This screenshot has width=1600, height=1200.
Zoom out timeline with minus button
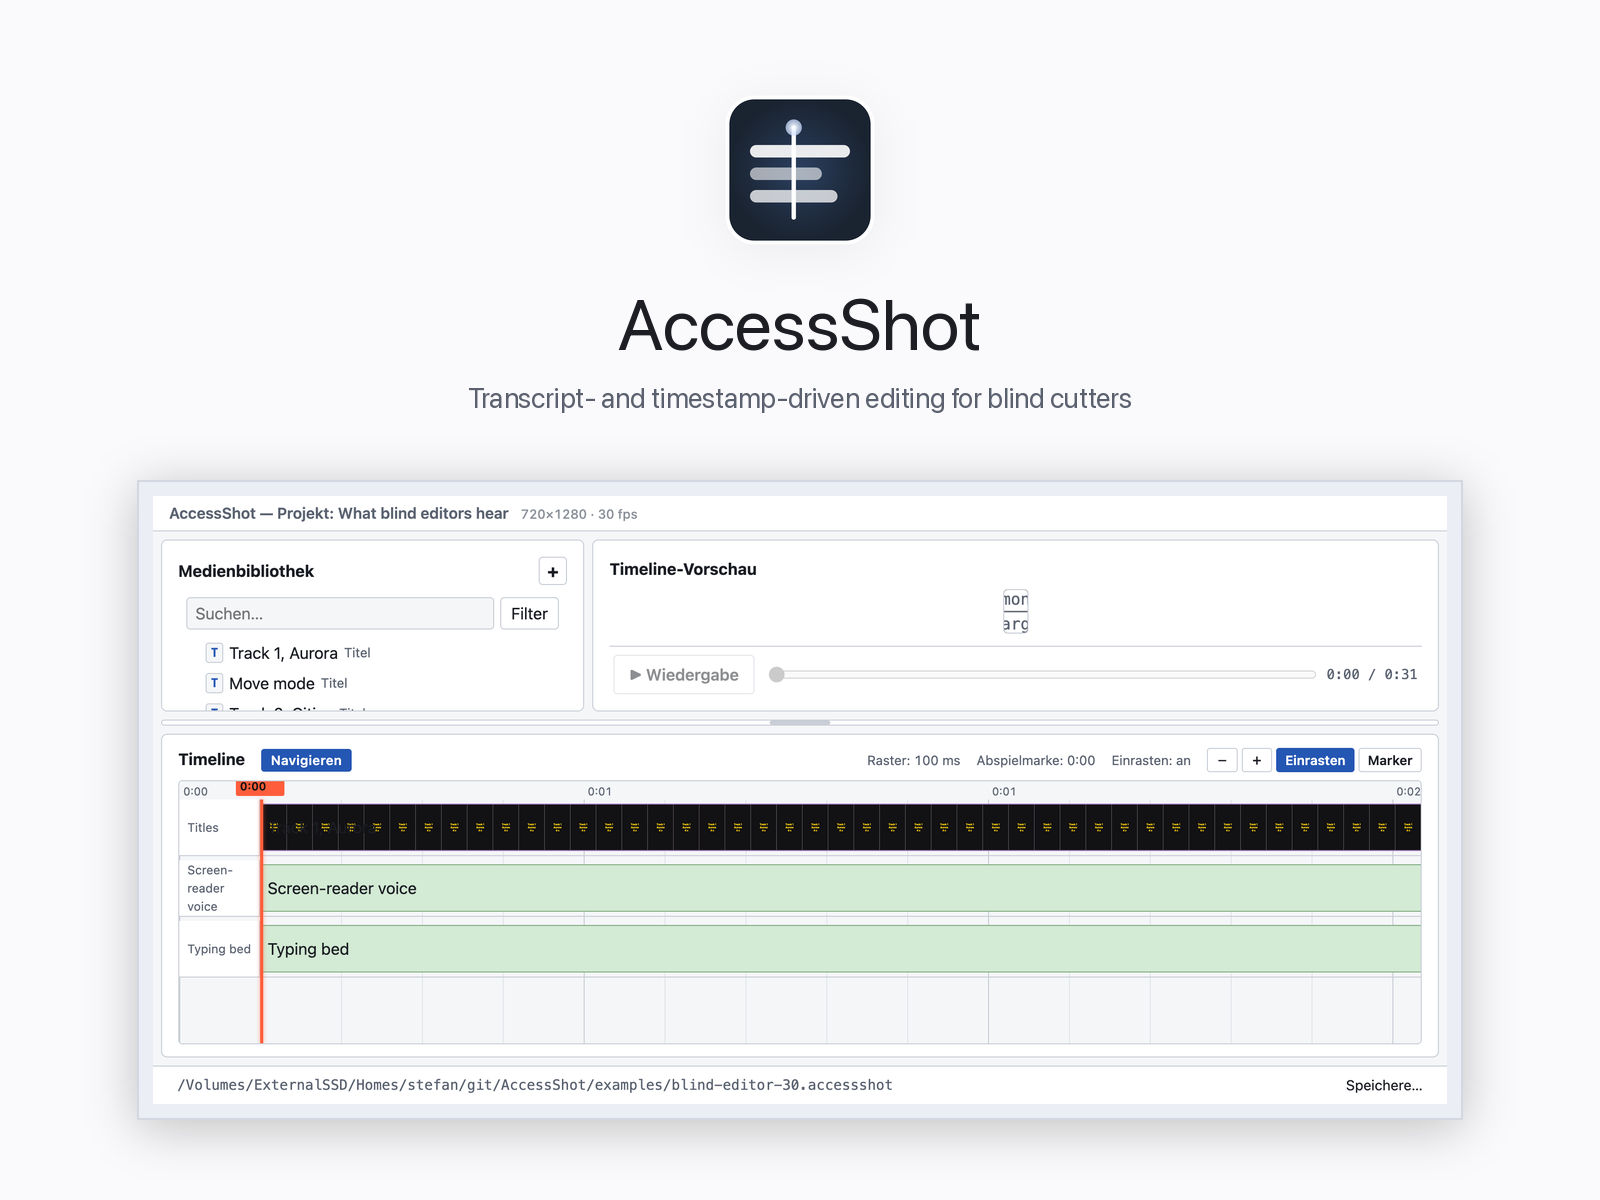pos(1222,761)
